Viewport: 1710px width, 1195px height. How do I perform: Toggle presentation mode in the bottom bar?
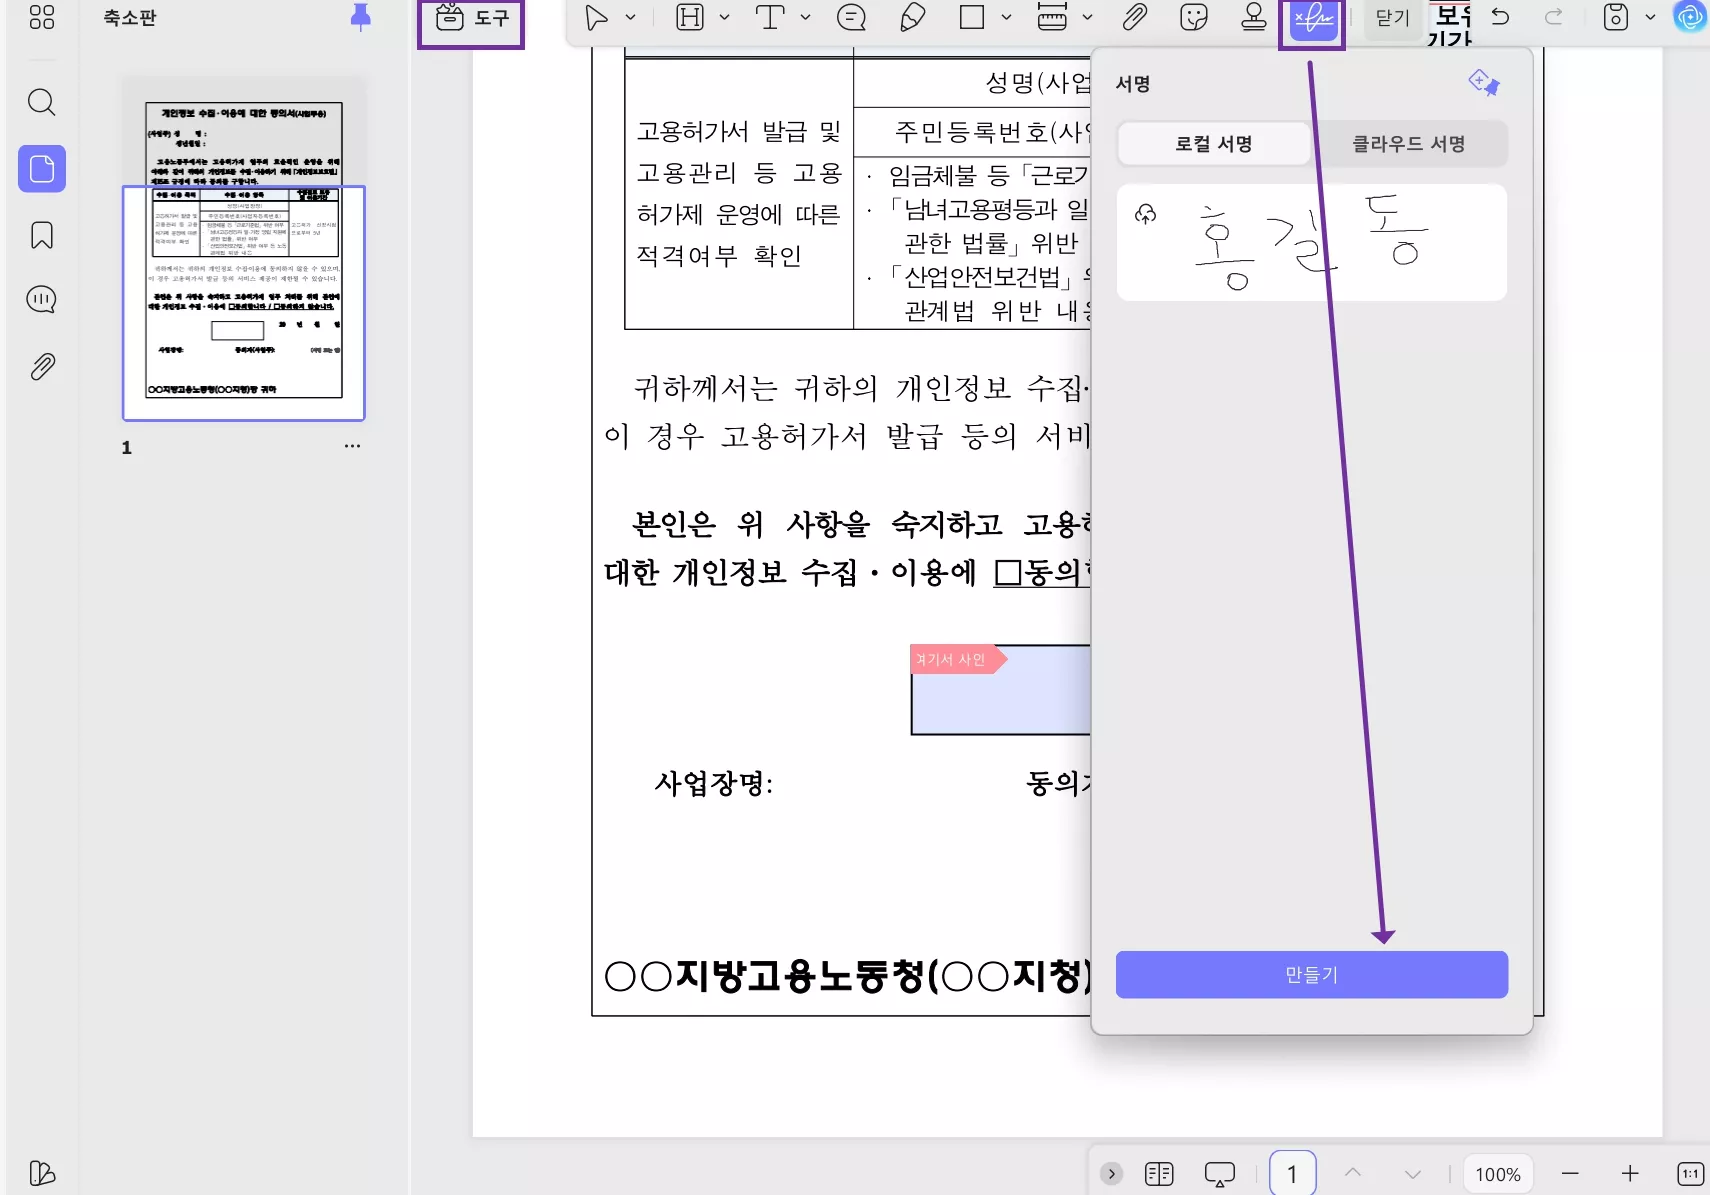[1219, 1172]
